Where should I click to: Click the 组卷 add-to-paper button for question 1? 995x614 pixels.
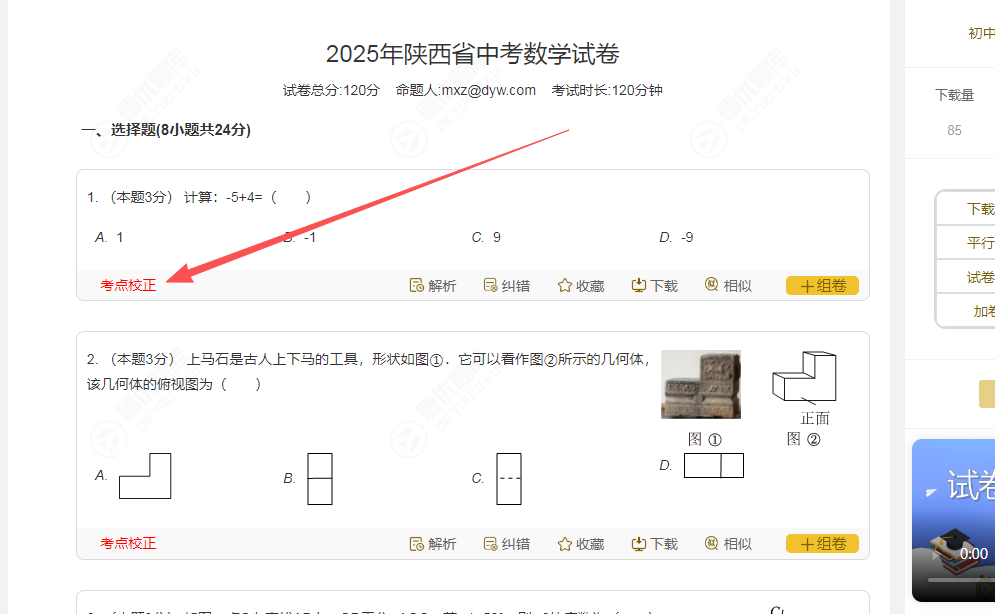pyautogui.click(x=822, y=285)
